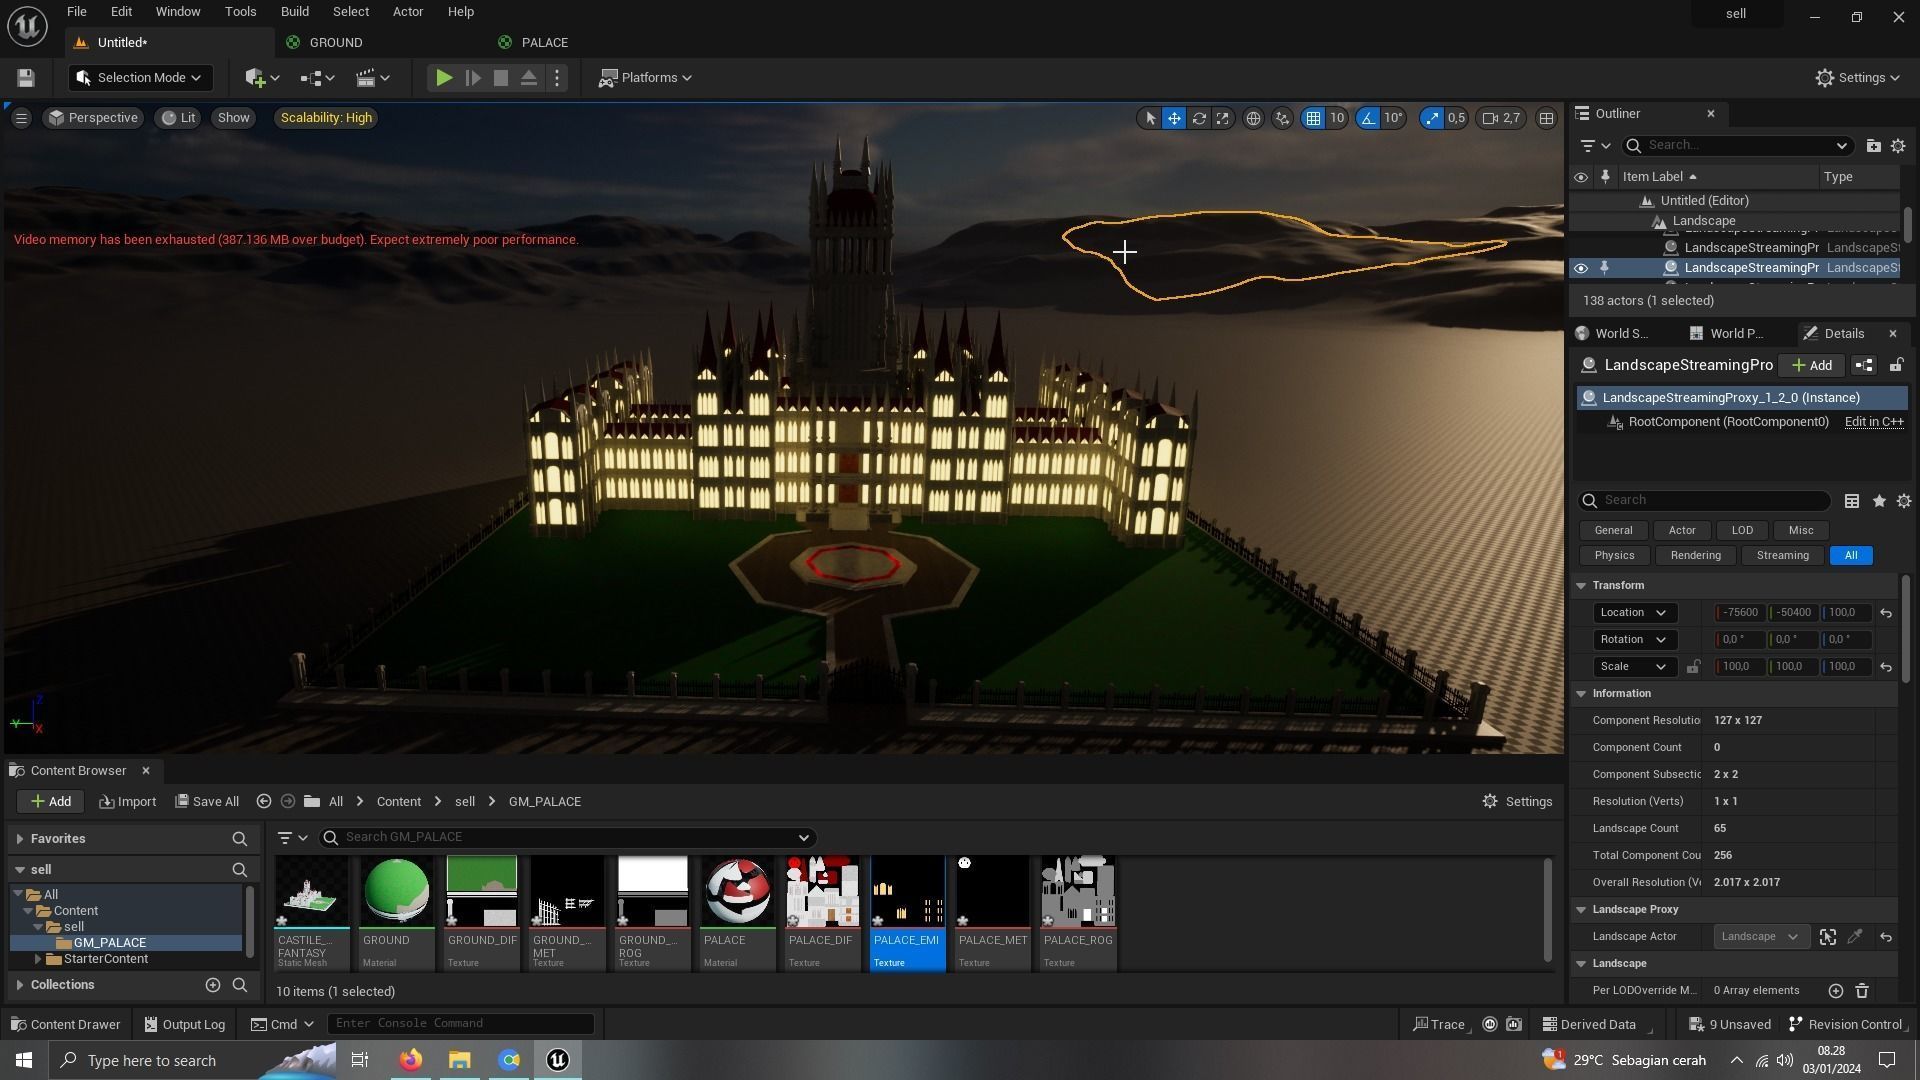Open the Blueprint/add script icon in Details
Viewport: 1920px width, 1080px height.
point(1864,366)
